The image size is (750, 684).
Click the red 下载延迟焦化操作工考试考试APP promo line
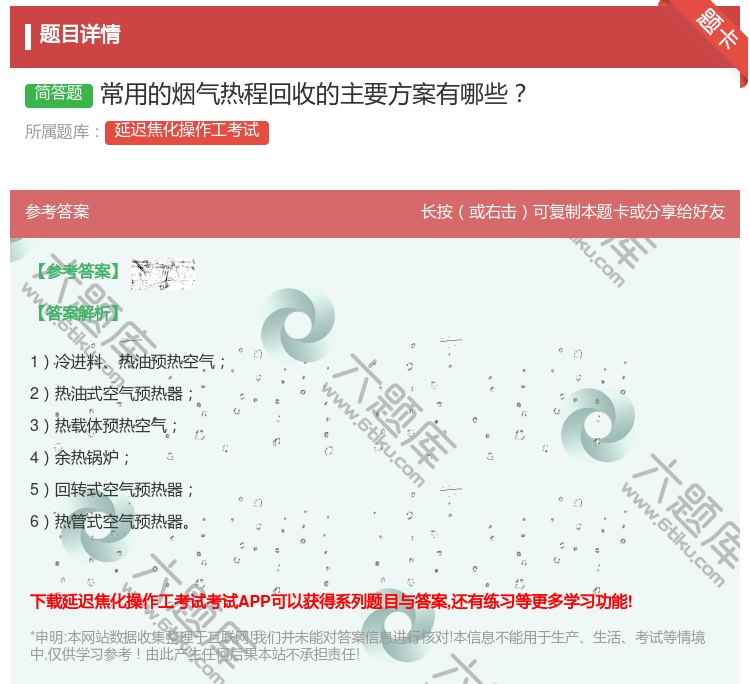[331, 601]
